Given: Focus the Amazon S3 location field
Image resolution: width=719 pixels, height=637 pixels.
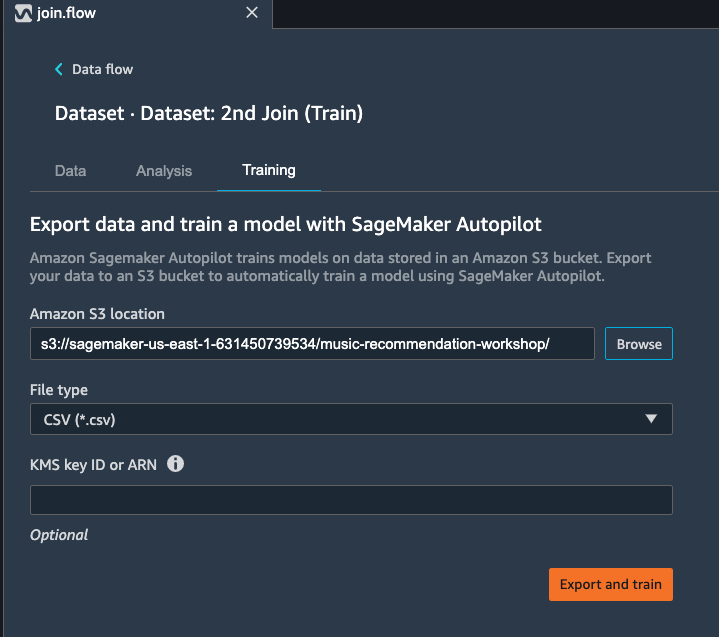Looking at the screenshot, I should click(312, 343).
